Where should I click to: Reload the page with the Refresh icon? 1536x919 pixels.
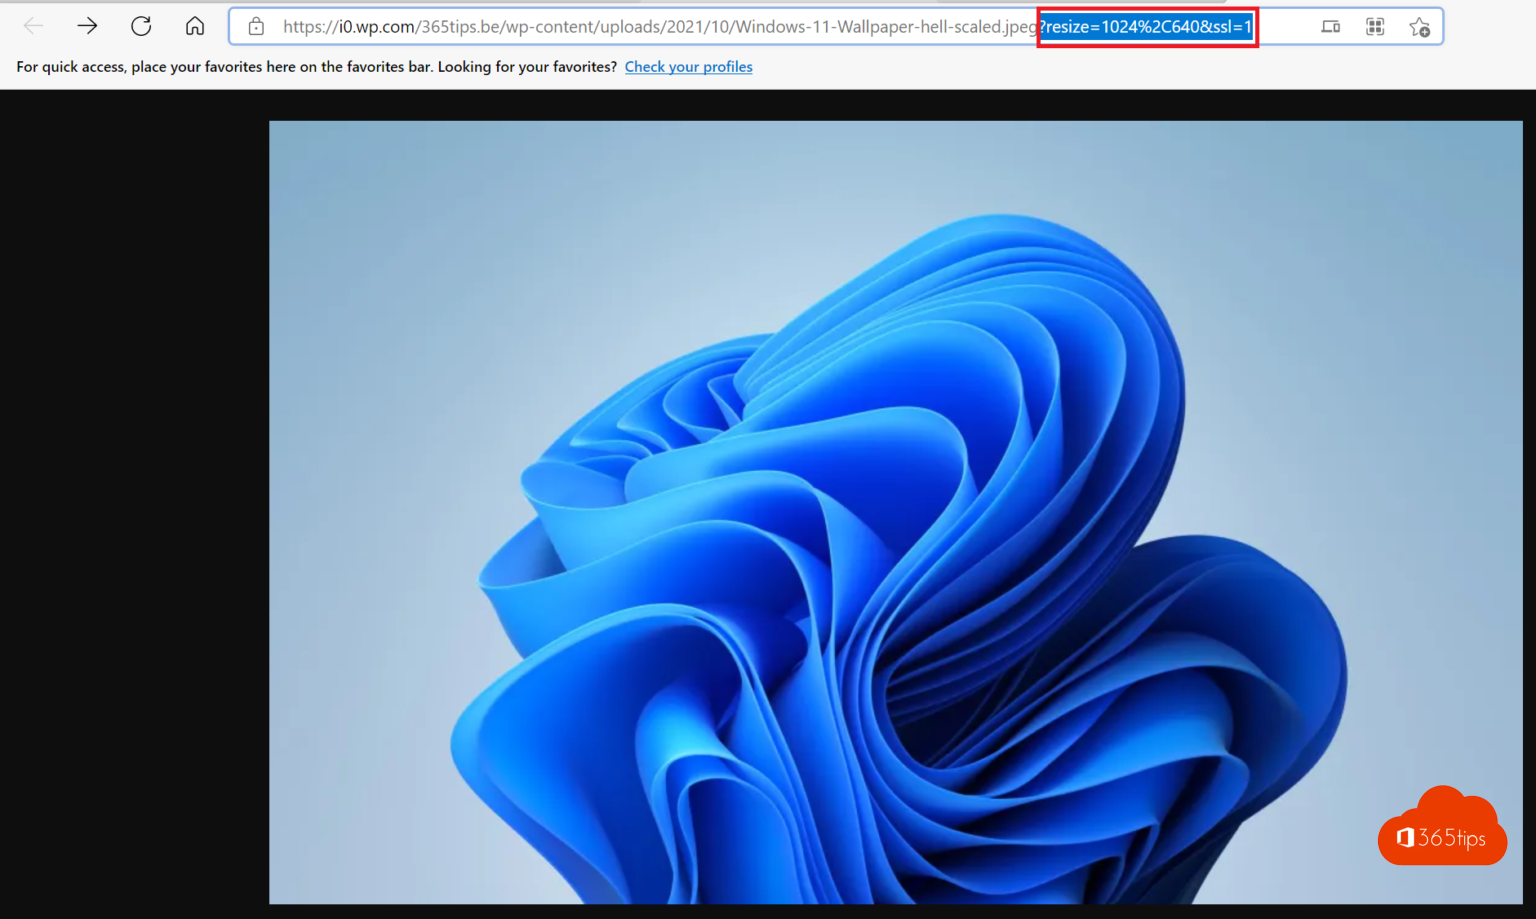coord(141,26)
